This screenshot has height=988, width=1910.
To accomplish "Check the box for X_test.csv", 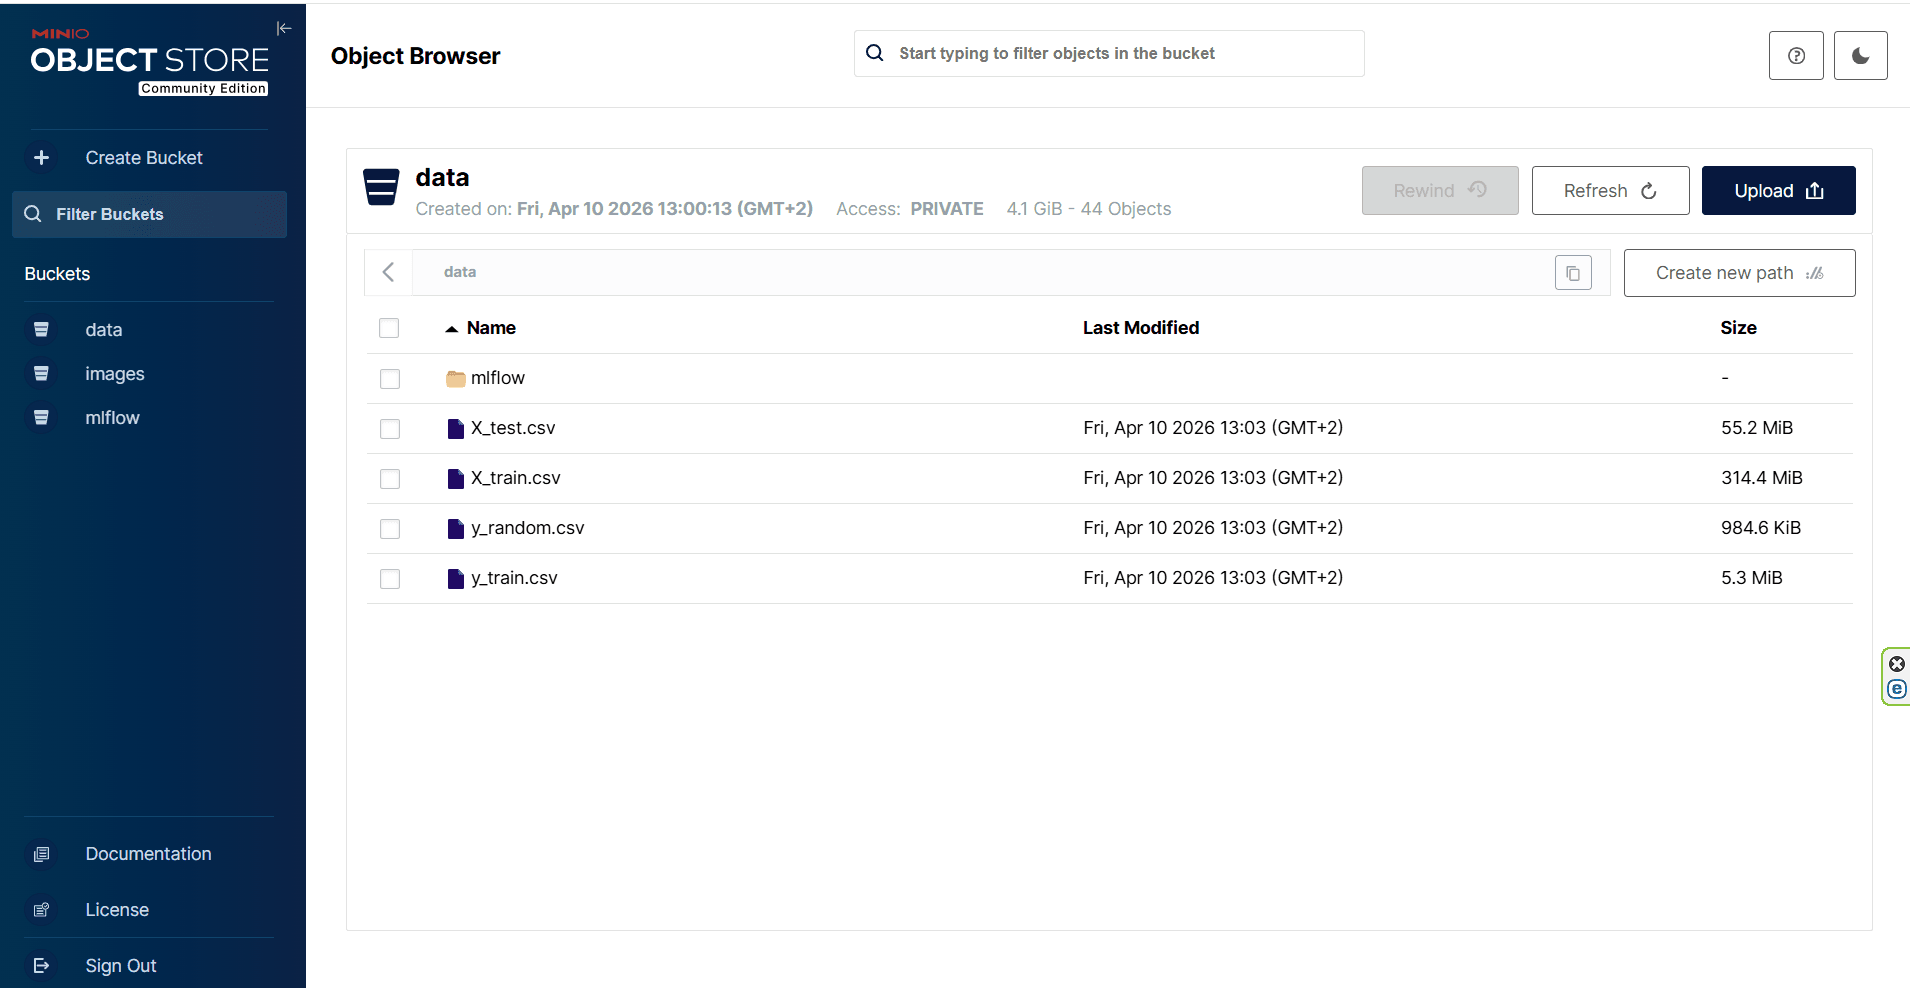I will (390, 429).
